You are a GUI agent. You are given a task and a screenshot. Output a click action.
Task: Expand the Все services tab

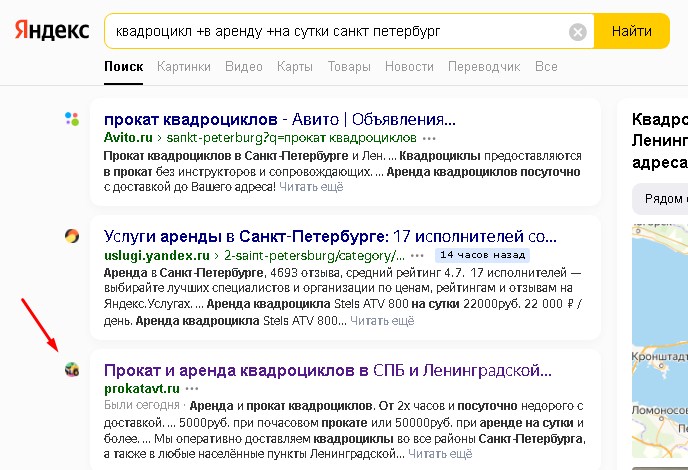[546, 67]
